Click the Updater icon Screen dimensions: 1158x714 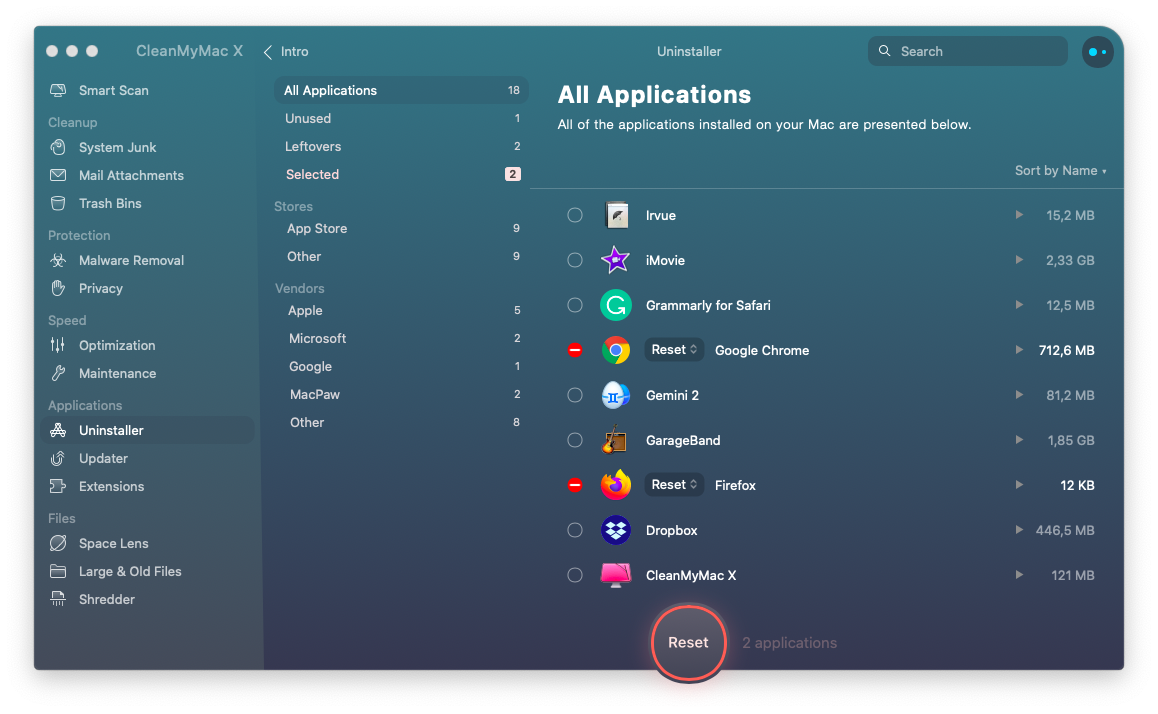tap(58, 458)
